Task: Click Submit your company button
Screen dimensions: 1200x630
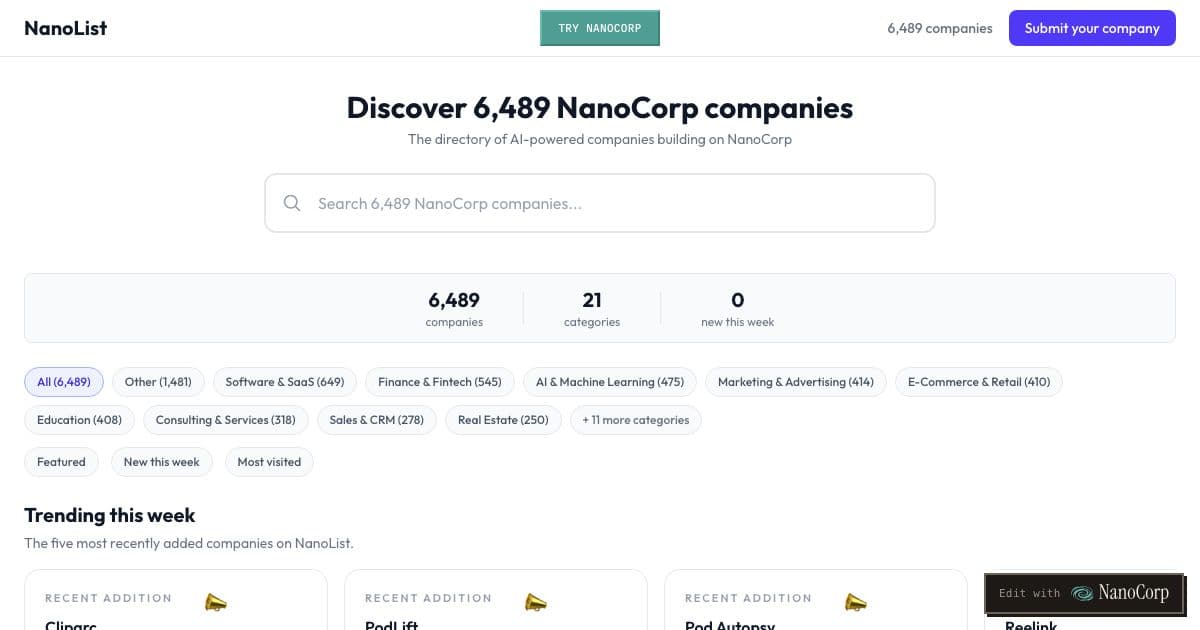Action: pos(1092,28)
